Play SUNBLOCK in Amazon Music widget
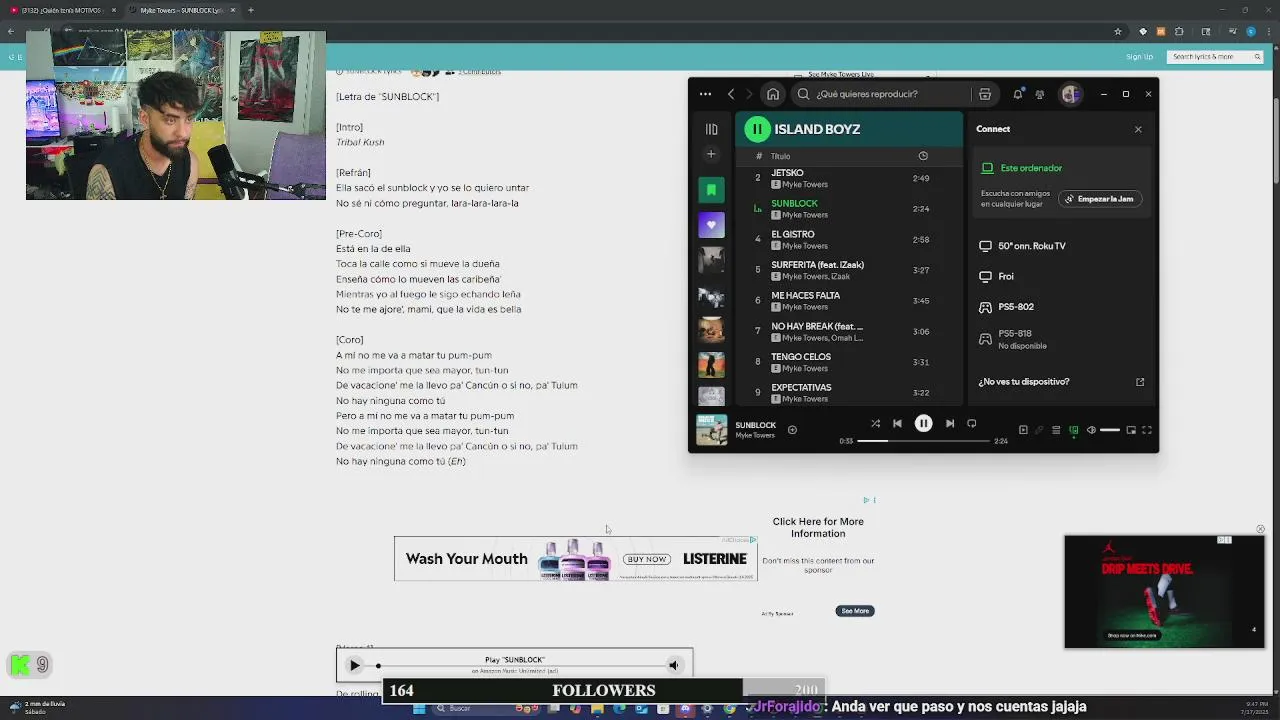The image size is (1280, 720). 354,665
